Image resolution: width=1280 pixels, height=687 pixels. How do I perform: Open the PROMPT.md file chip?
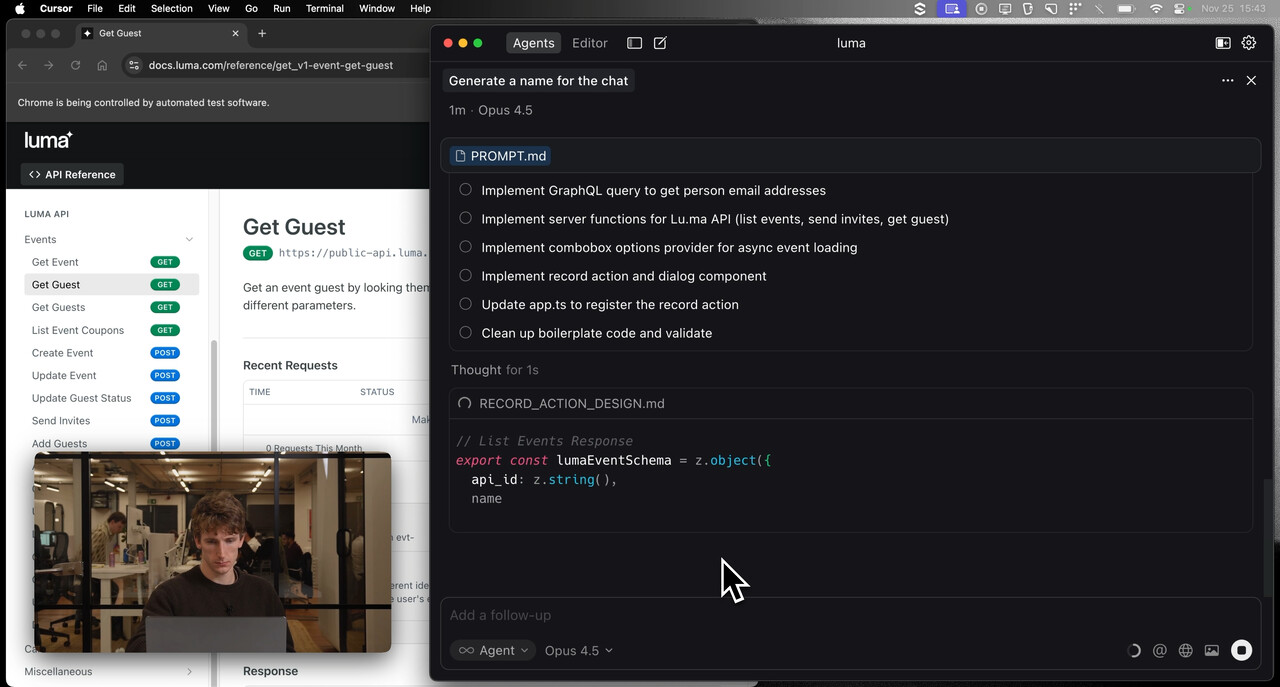(500, 156)
